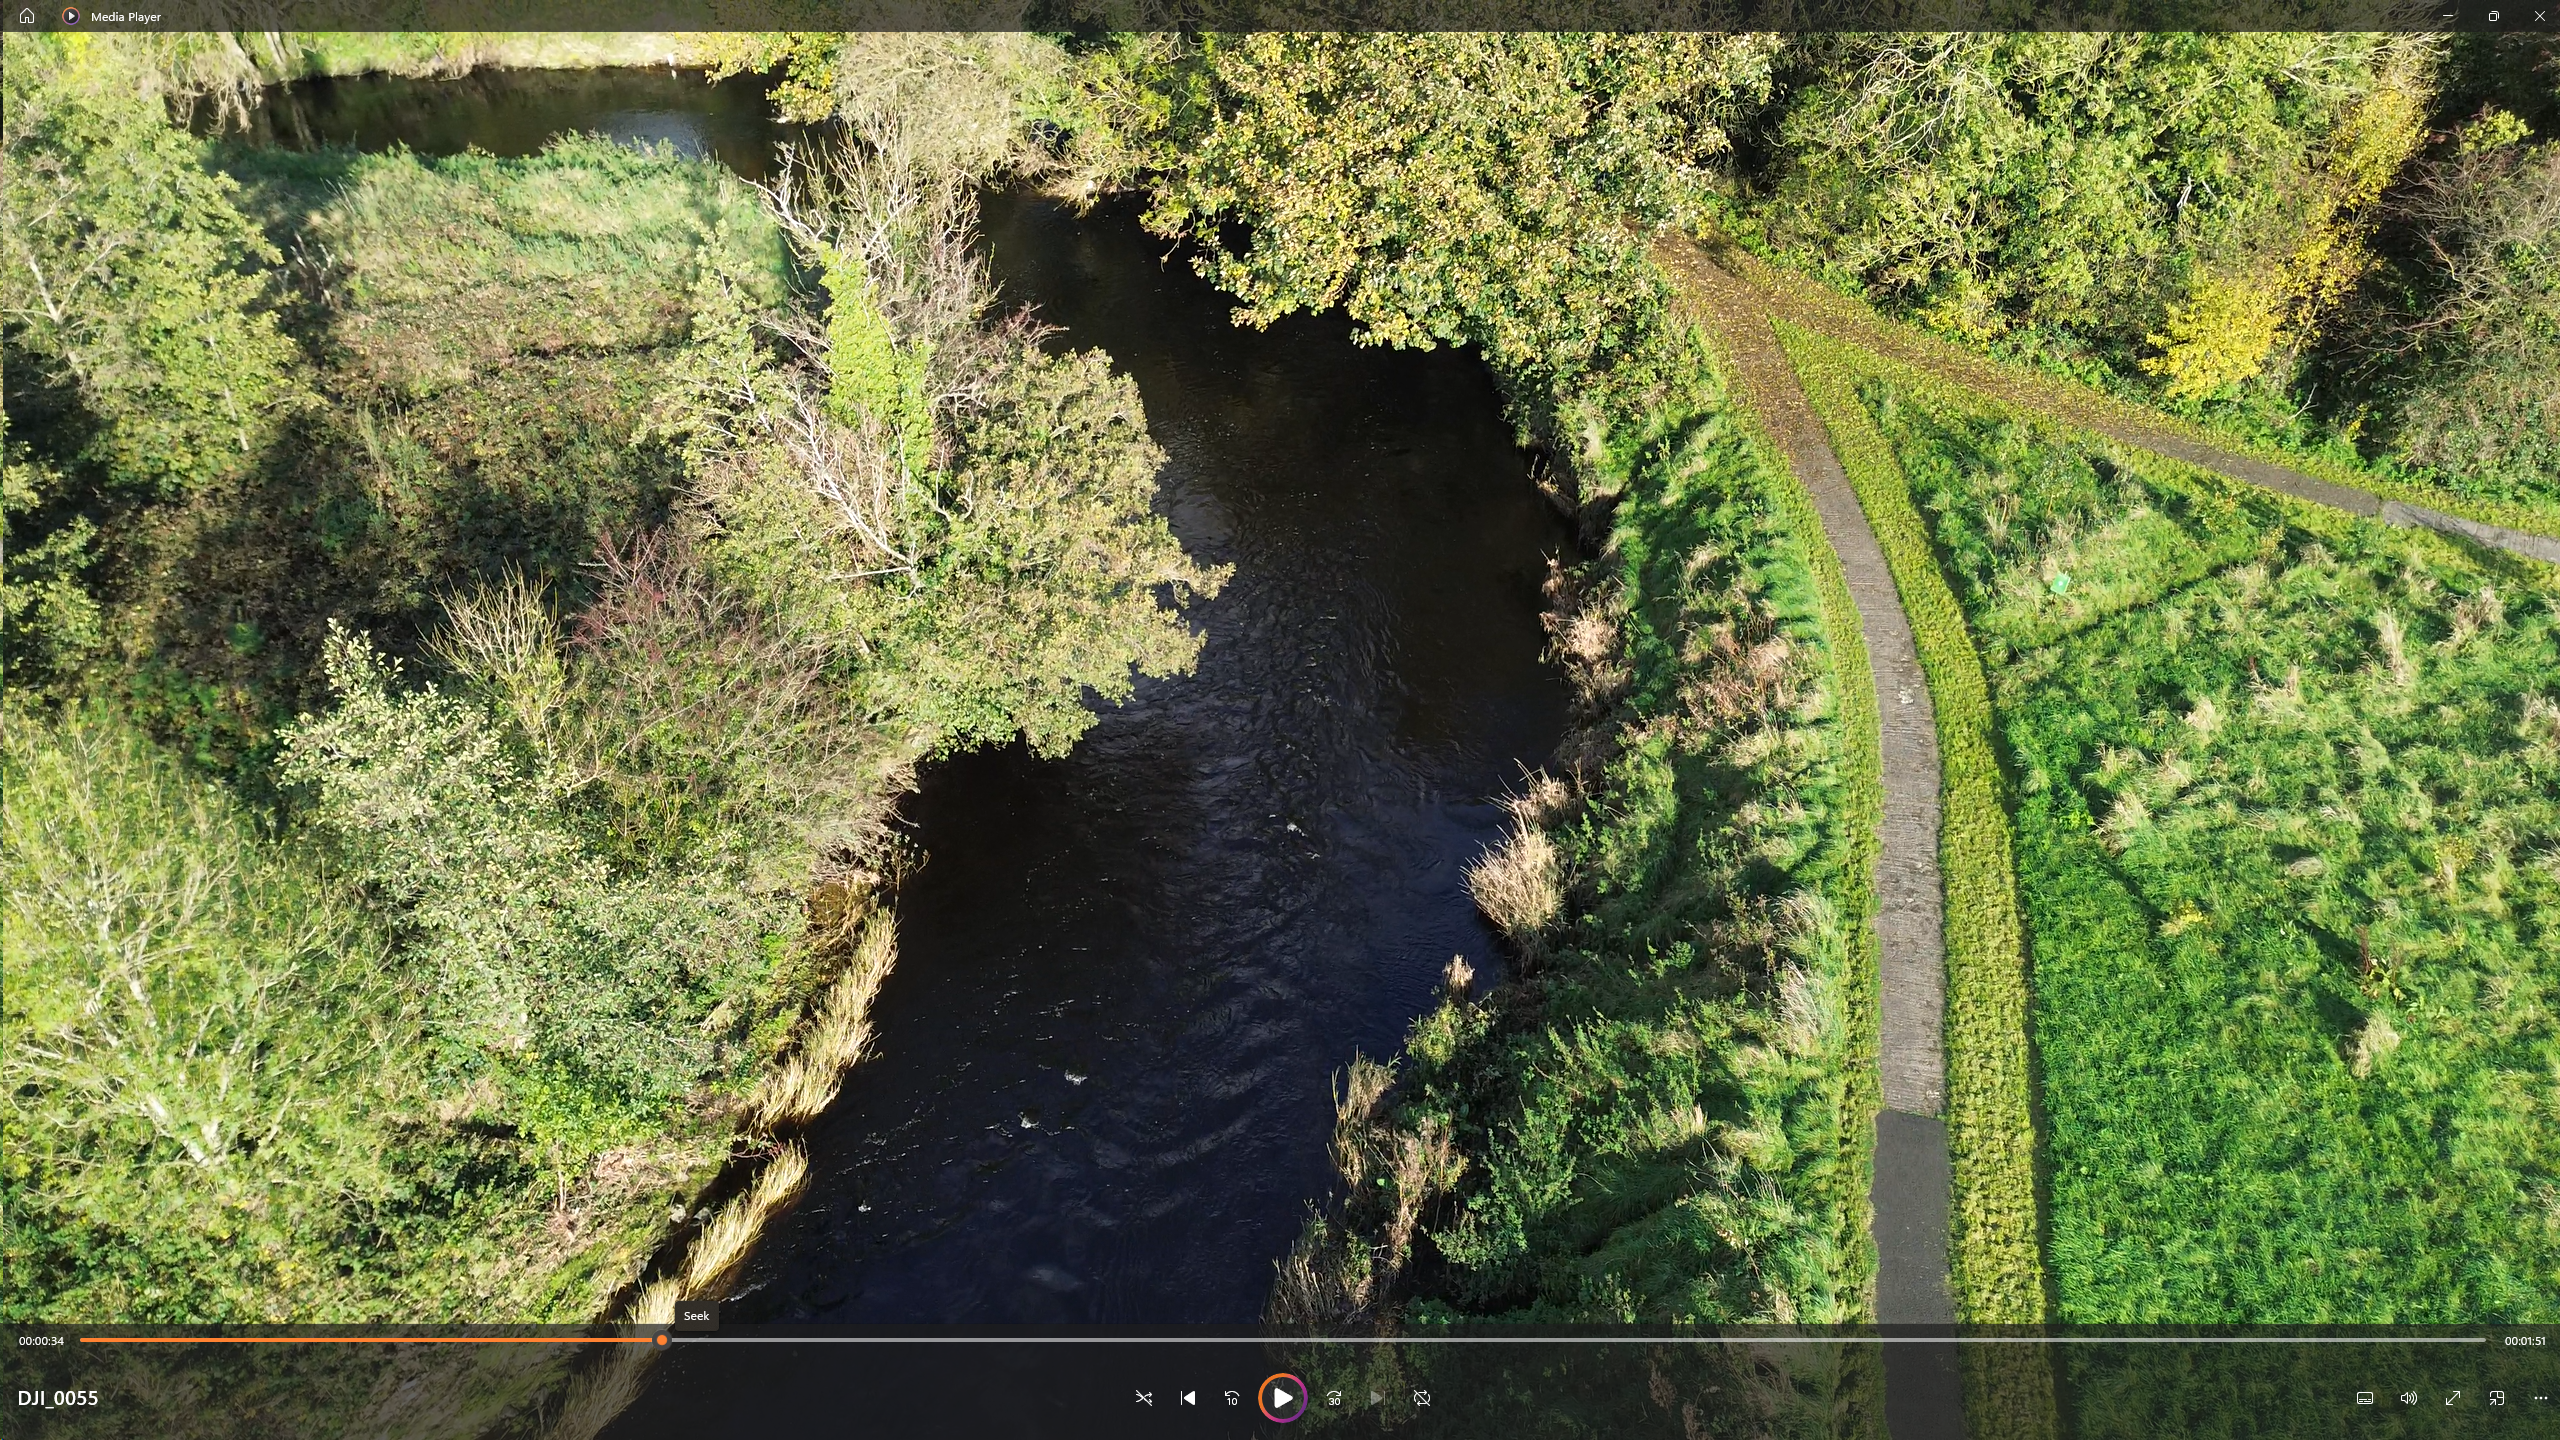Click the greyed-out next track button

(x=1377, y=1398)
